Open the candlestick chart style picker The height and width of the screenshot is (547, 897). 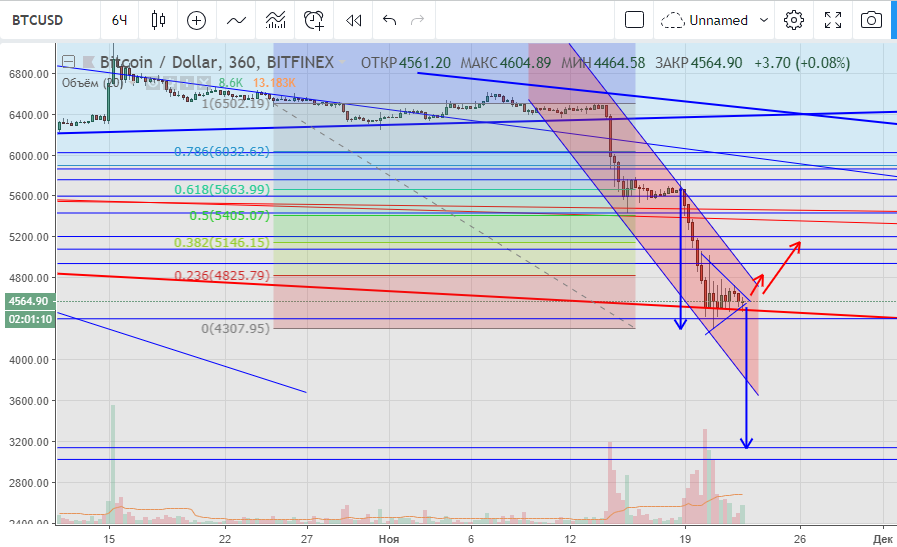pos(157,20)
